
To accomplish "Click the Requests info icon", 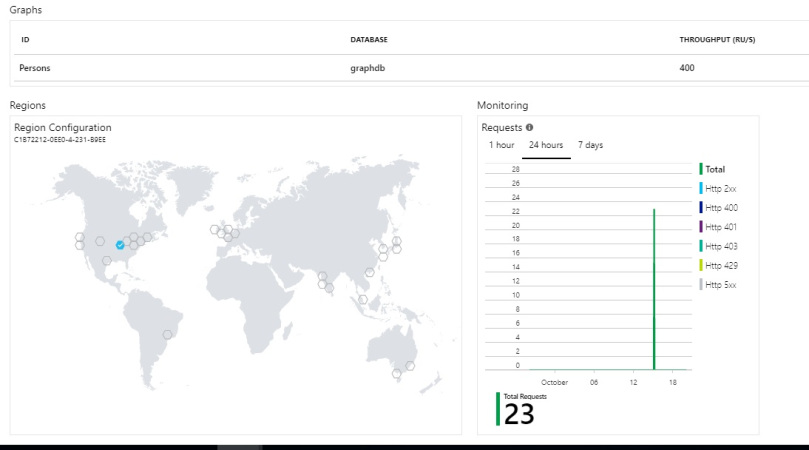I will [529, 128].
